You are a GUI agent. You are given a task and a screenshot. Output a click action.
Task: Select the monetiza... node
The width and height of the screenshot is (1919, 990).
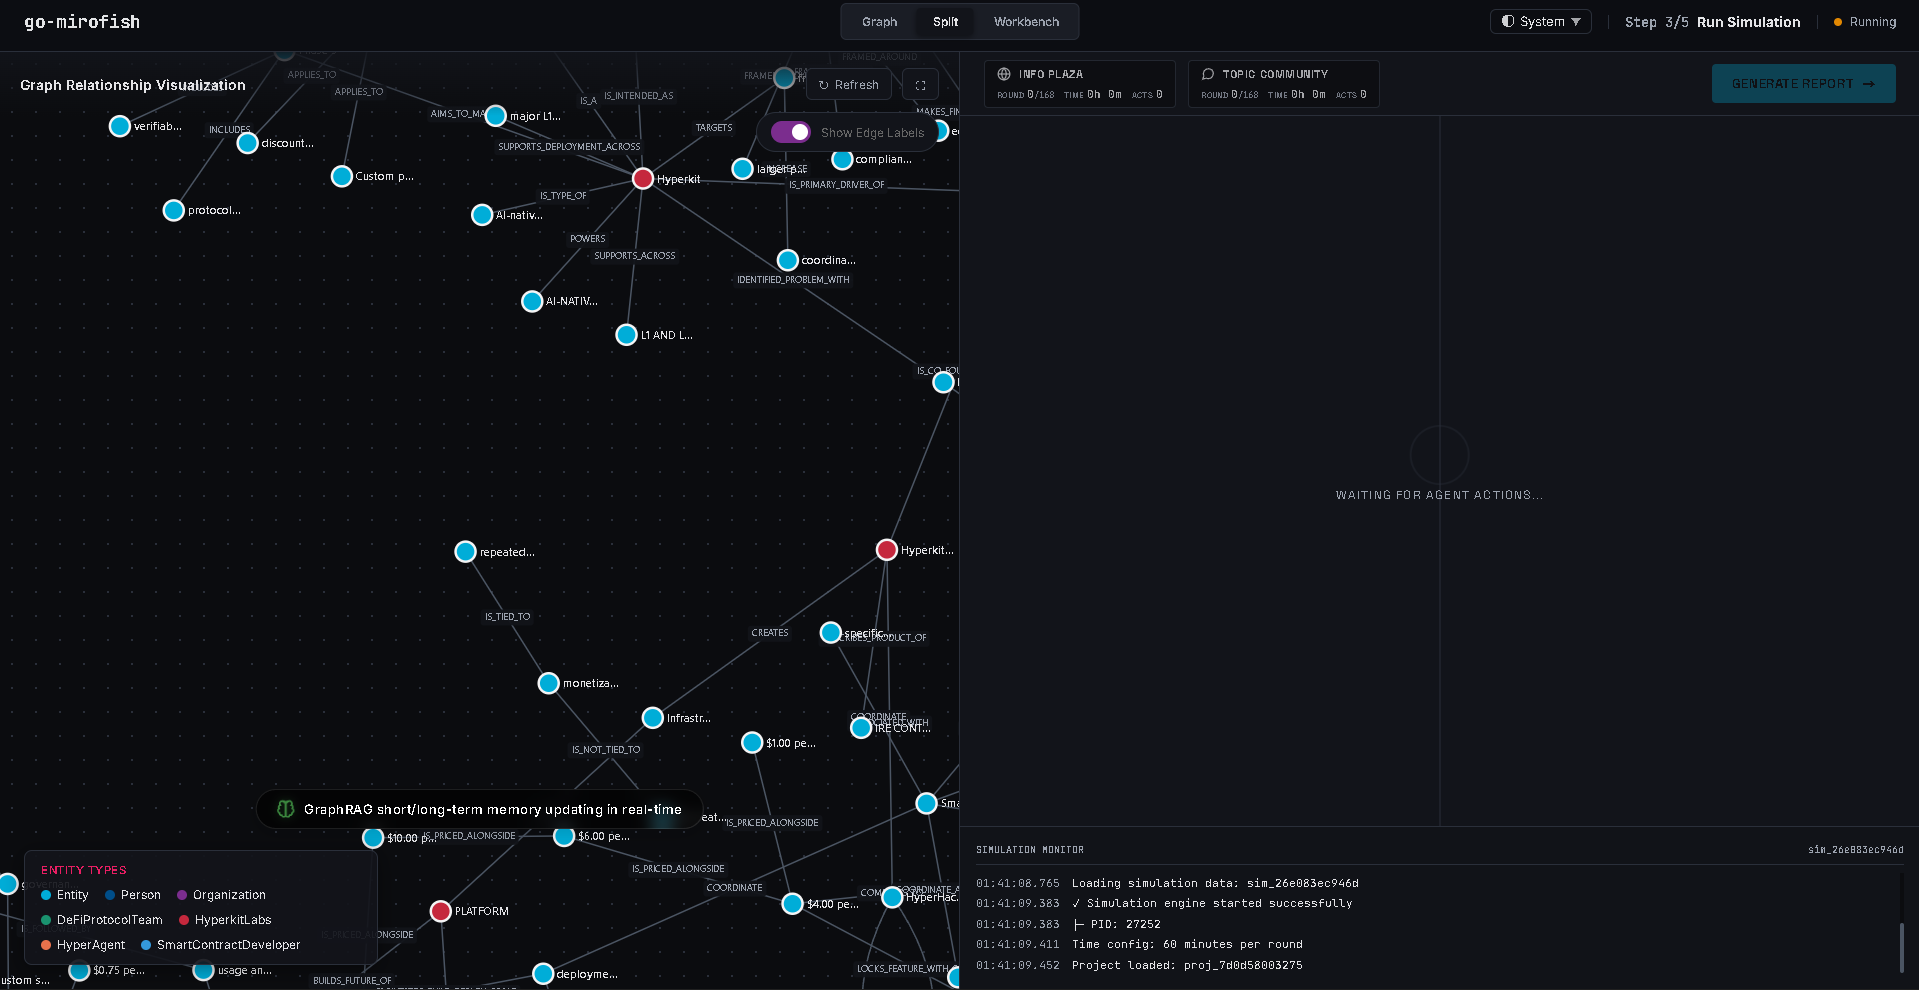(549, 683)
